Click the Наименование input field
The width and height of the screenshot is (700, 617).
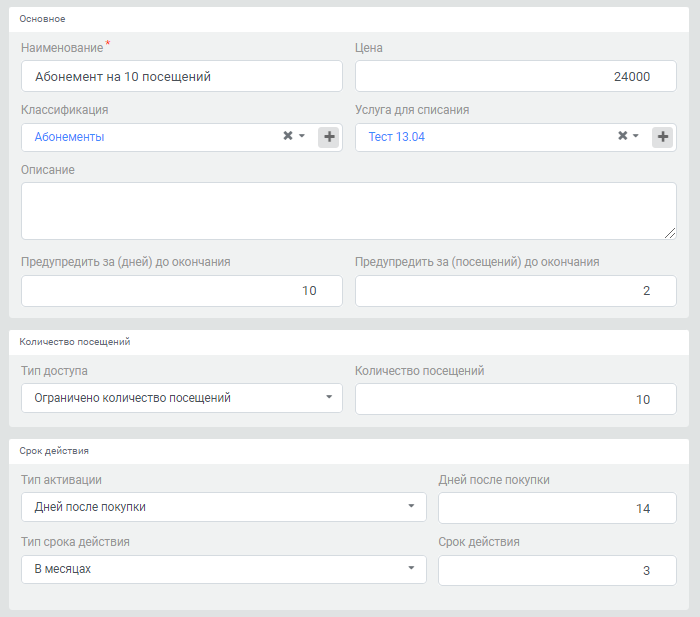click(182, 76)
